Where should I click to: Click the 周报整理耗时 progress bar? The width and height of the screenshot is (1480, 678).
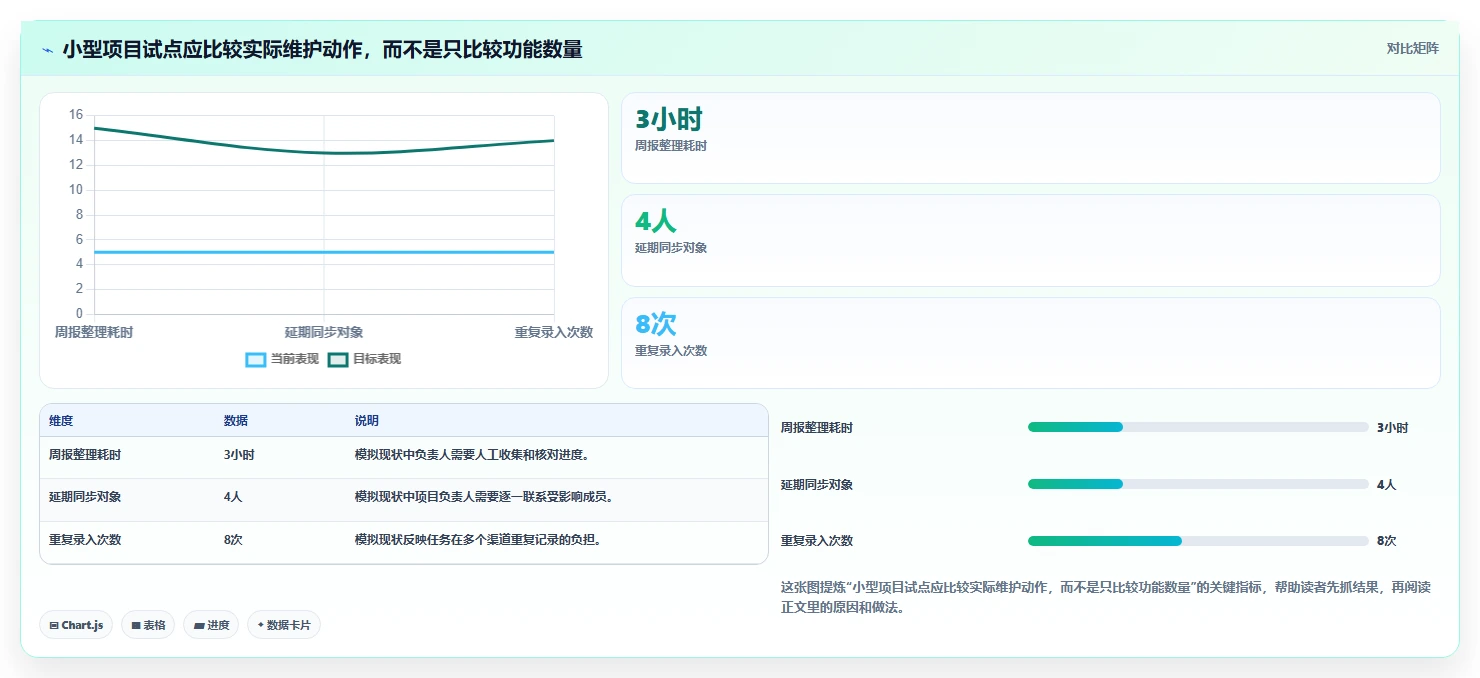tap(1198, 427)
